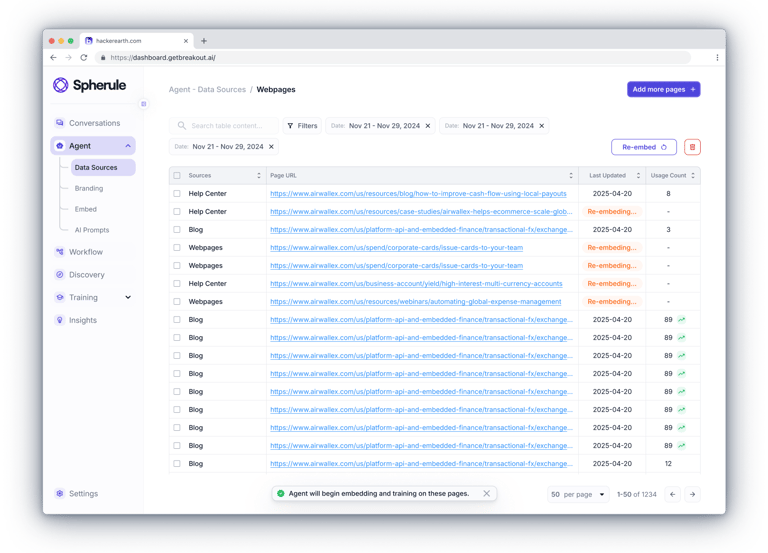Go to previous page arrow

pyautogui.click(x=672, y=495)
